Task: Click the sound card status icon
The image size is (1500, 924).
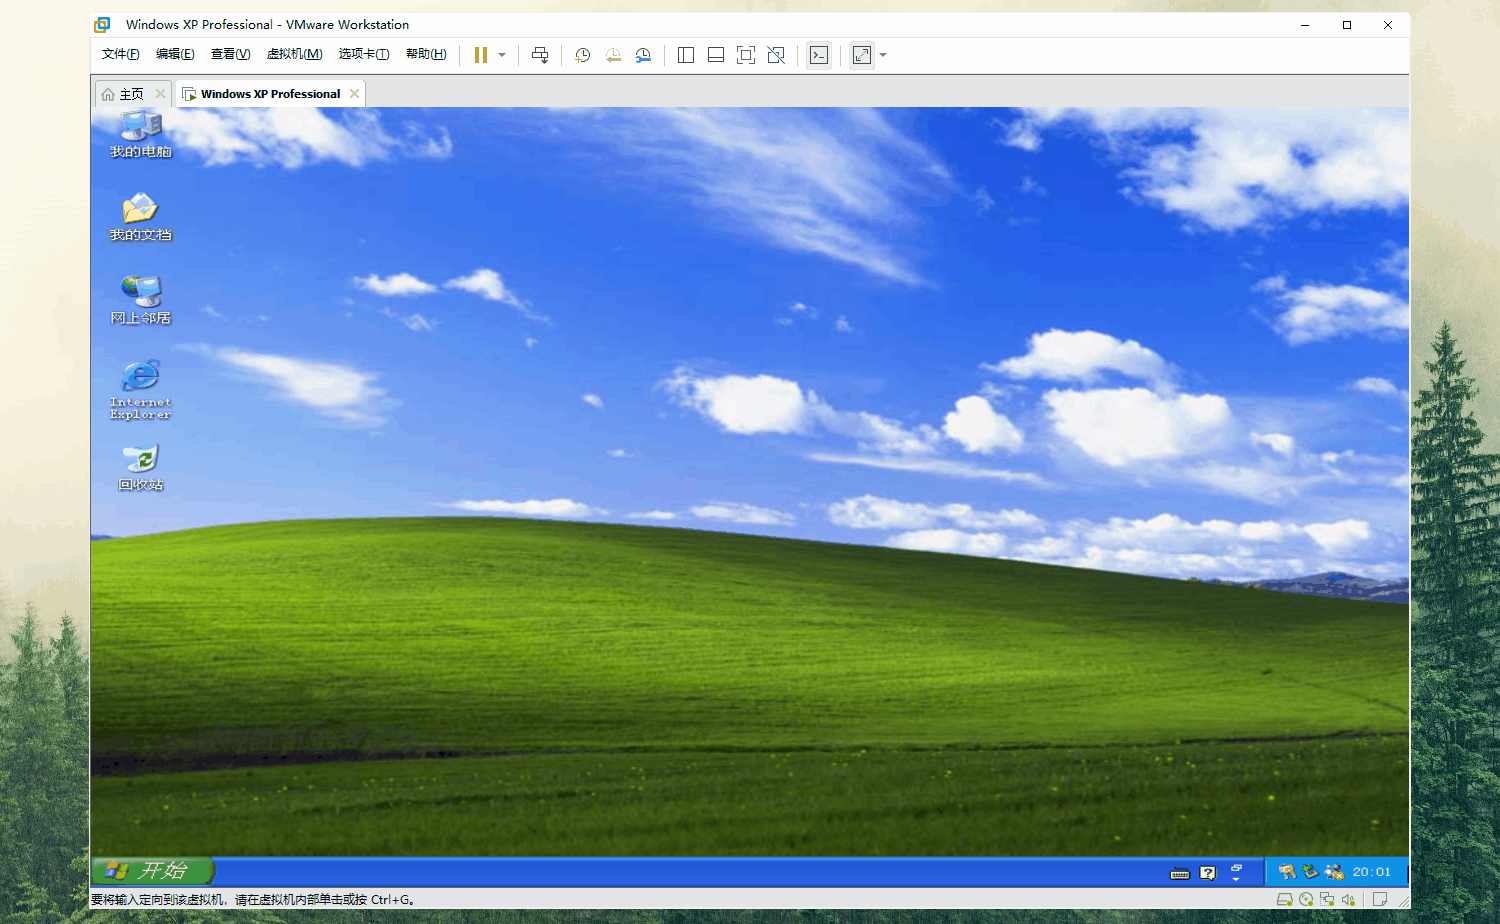Action: 1348,899
